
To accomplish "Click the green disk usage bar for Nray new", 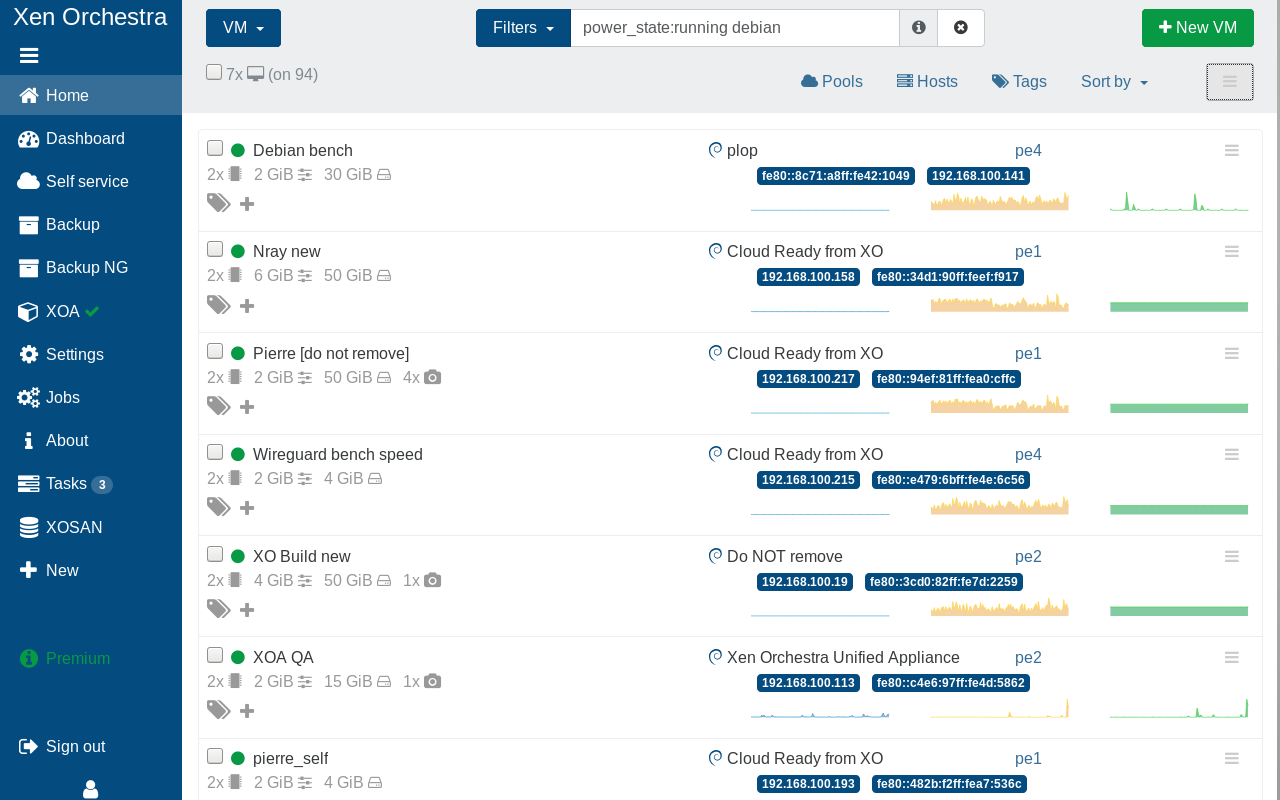I will coord(1178,306).
